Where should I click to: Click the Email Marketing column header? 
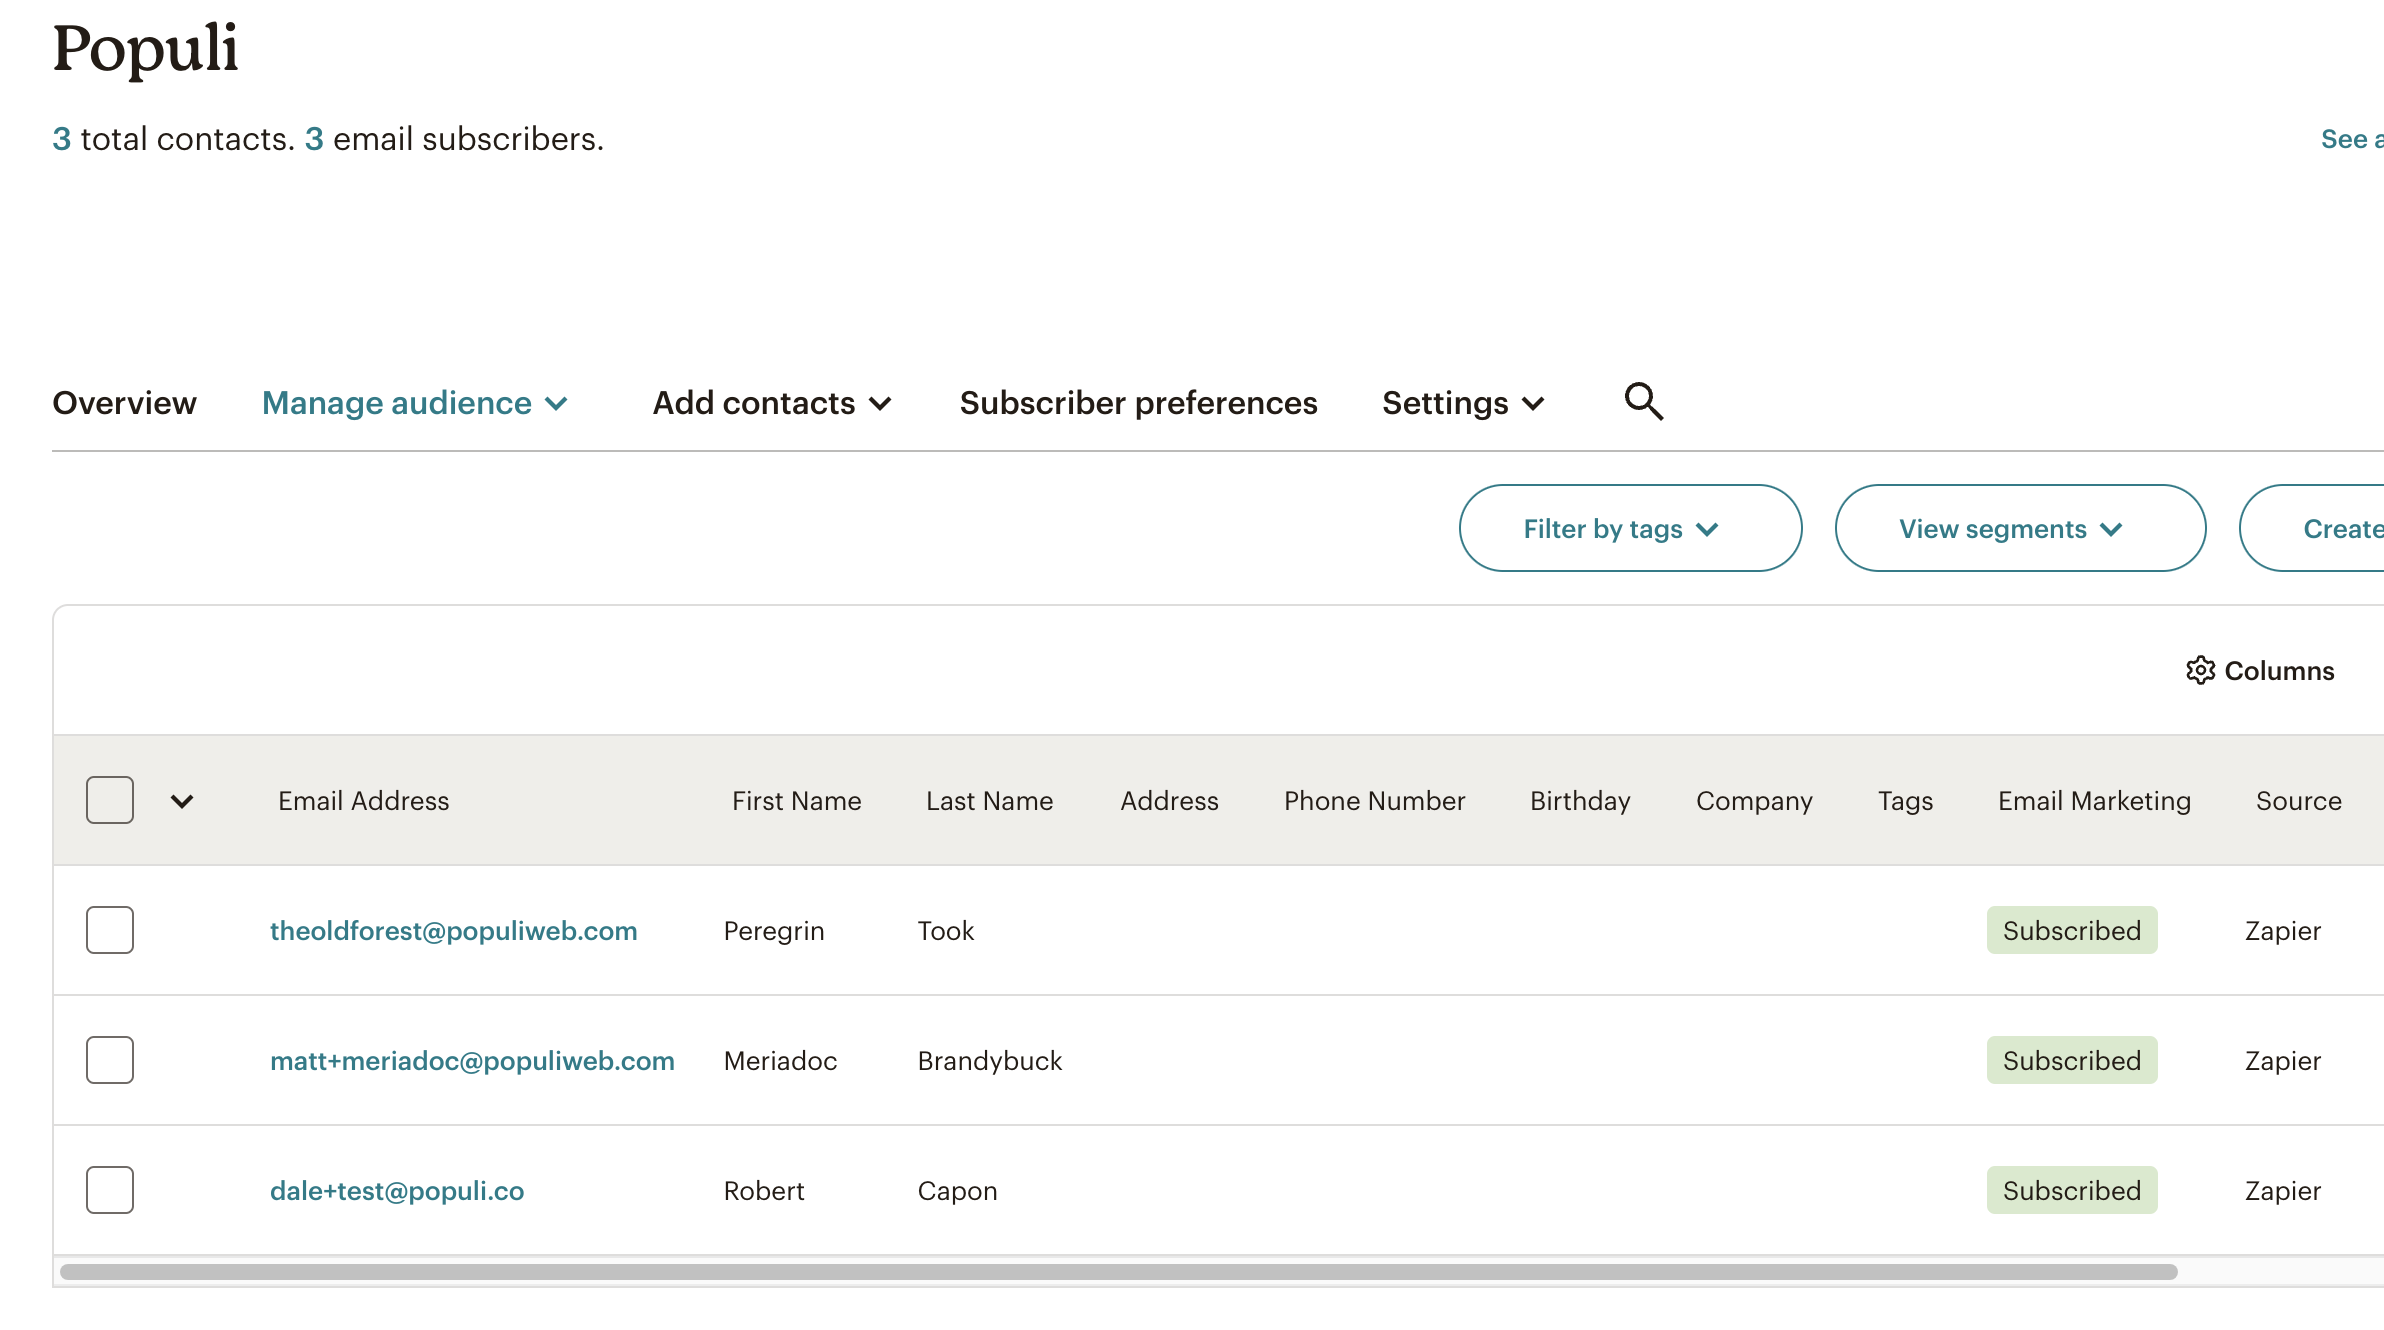click(x=2094, y=801)
